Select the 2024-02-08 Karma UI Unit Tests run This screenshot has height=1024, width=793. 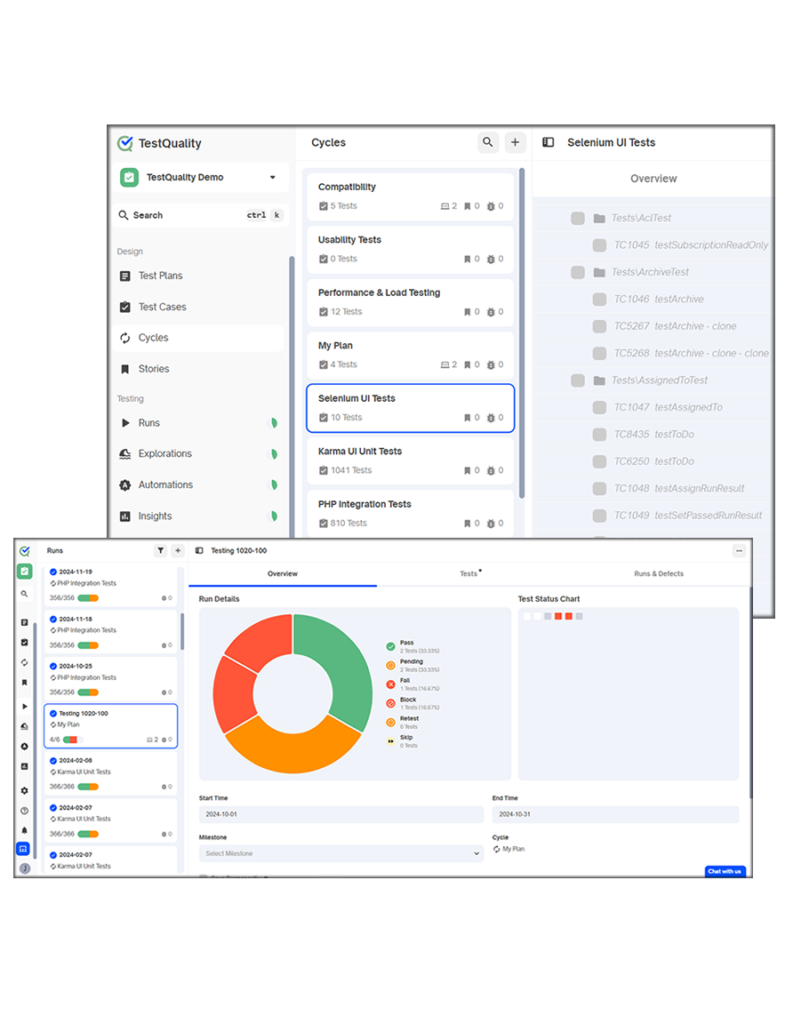pyautogui.click(x=110, y=773)
